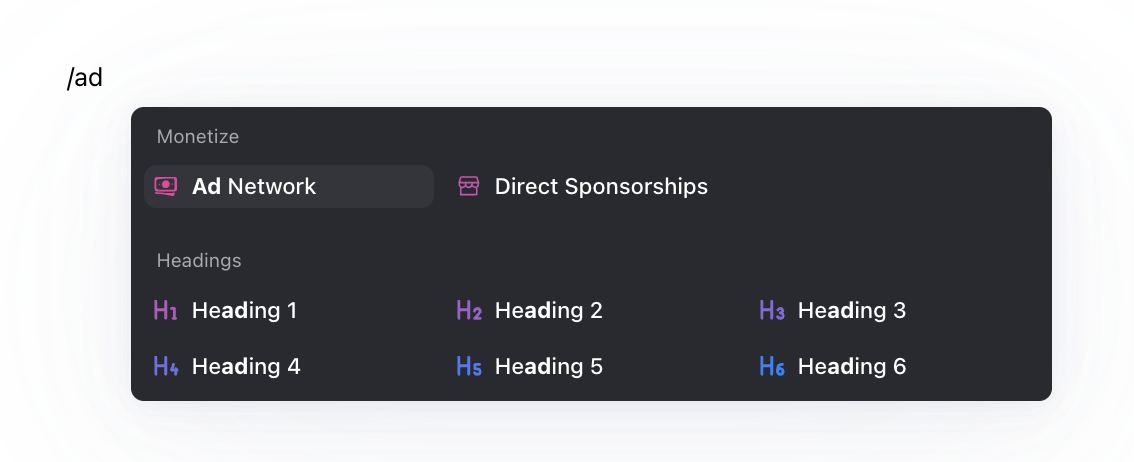The height and width of the screenshot is (462, 1134).
Task: Click the H4 heading icon
Action: [x=166, y=367]
